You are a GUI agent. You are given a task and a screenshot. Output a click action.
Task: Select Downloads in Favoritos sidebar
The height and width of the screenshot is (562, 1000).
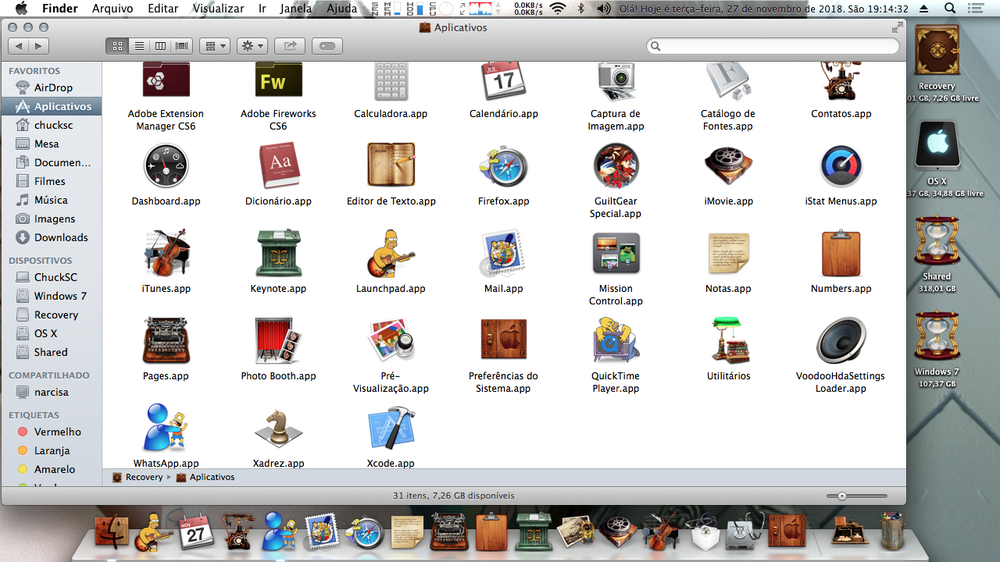[x=61, y=237]
